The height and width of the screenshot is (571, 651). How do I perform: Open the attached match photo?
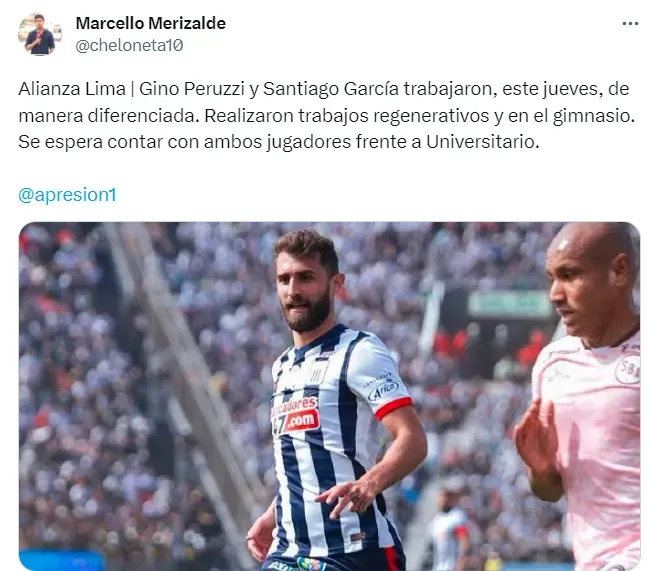point(329,396)
